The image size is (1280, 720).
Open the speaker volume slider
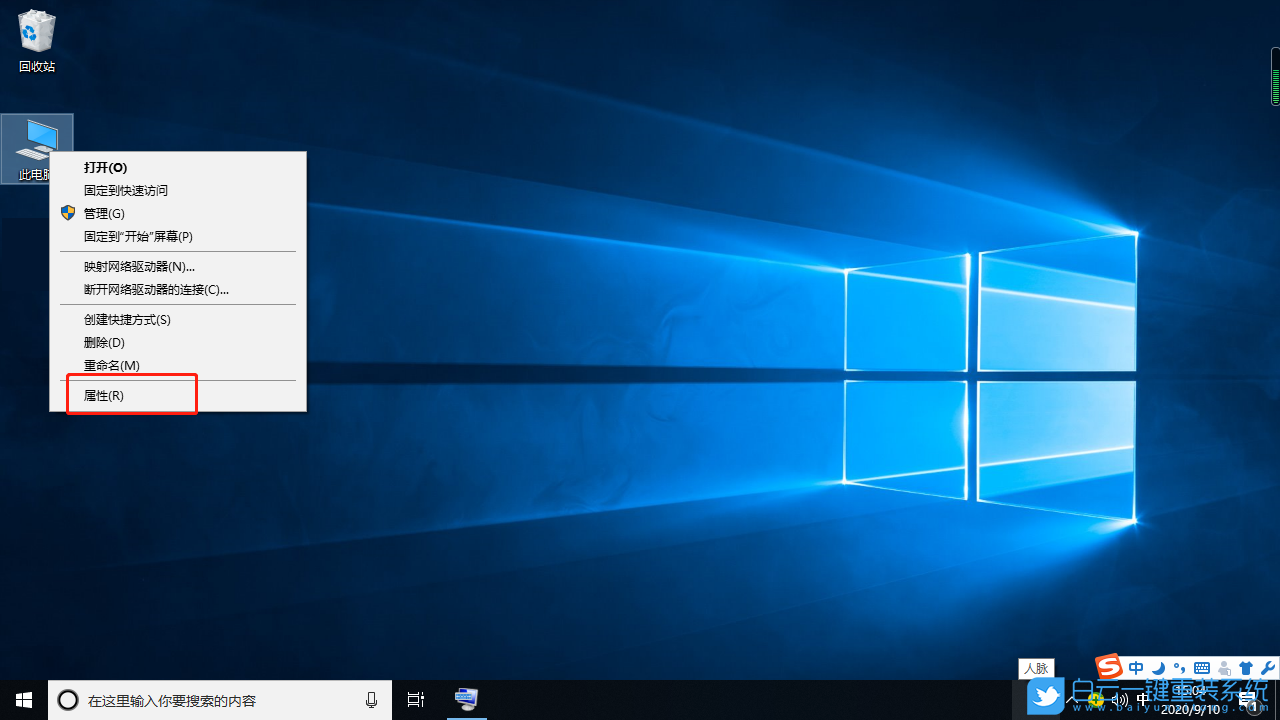click(1119, 700)
